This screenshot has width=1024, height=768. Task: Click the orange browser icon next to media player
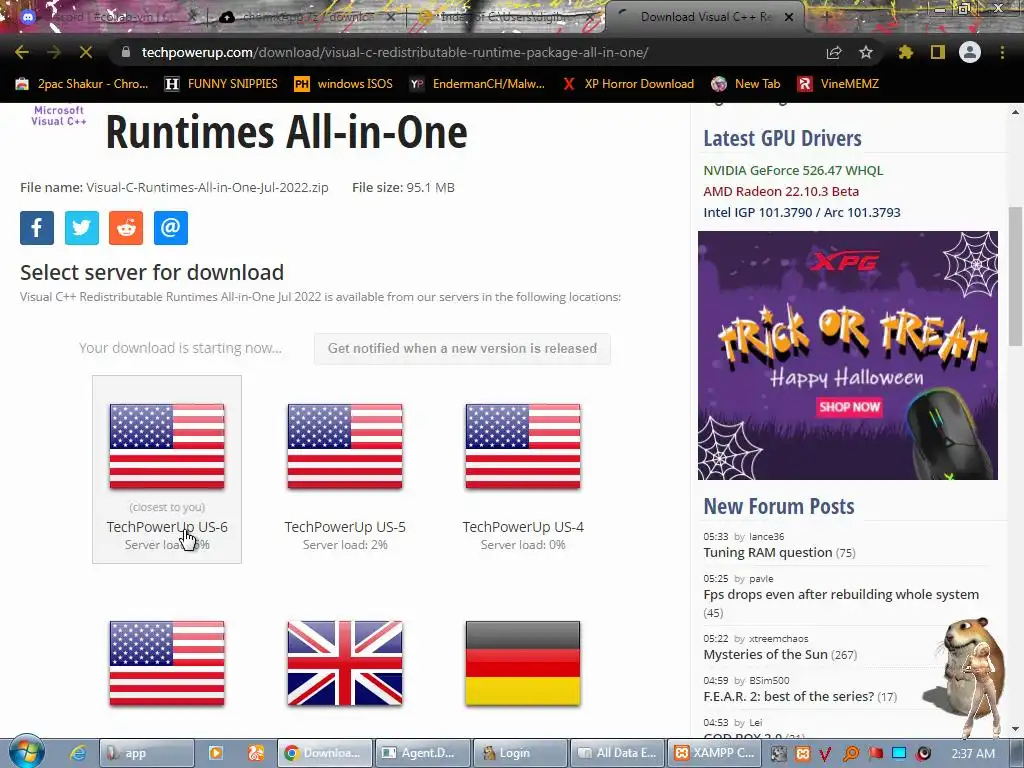[256, 753]
